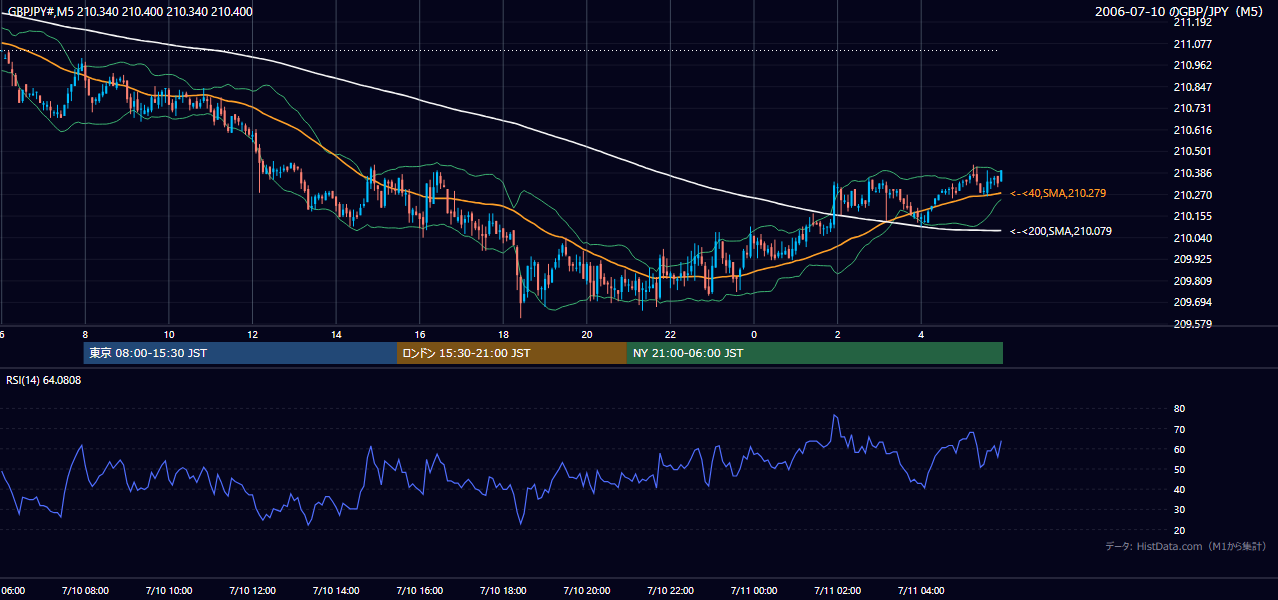Viewport: 1278px width, 600px height.
Task: Click the 7/11 02:00 time axis label
Action: [x=837, y=590]
